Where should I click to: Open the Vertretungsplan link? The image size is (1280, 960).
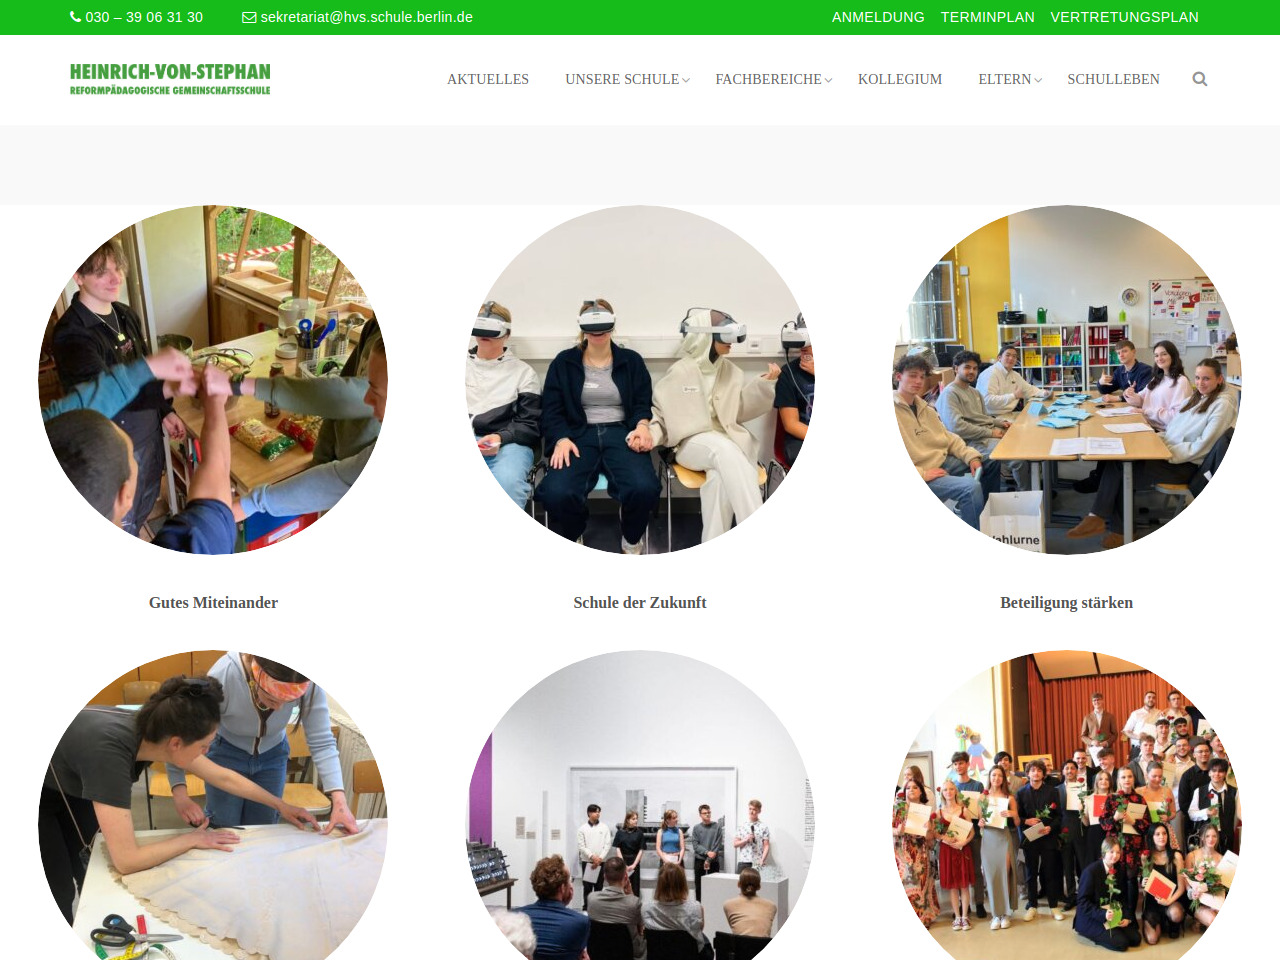pos(1124,17)
